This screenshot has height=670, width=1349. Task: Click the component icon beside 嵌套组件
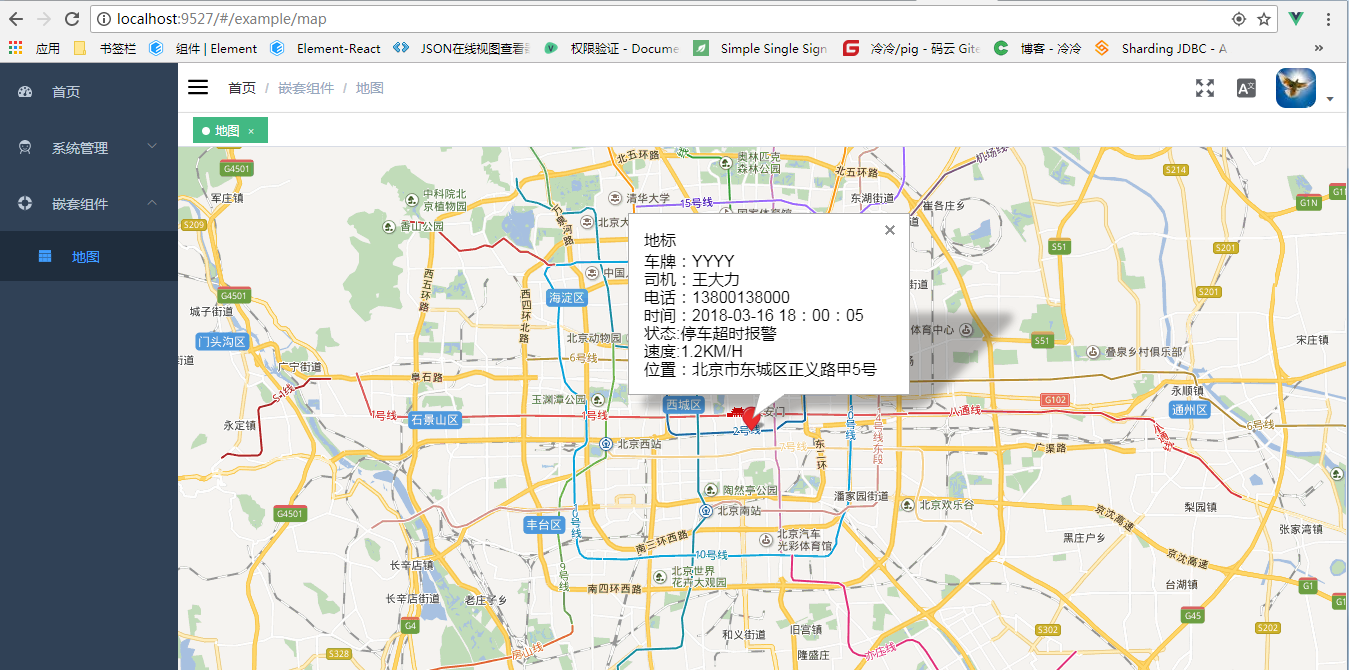[26, 204]
